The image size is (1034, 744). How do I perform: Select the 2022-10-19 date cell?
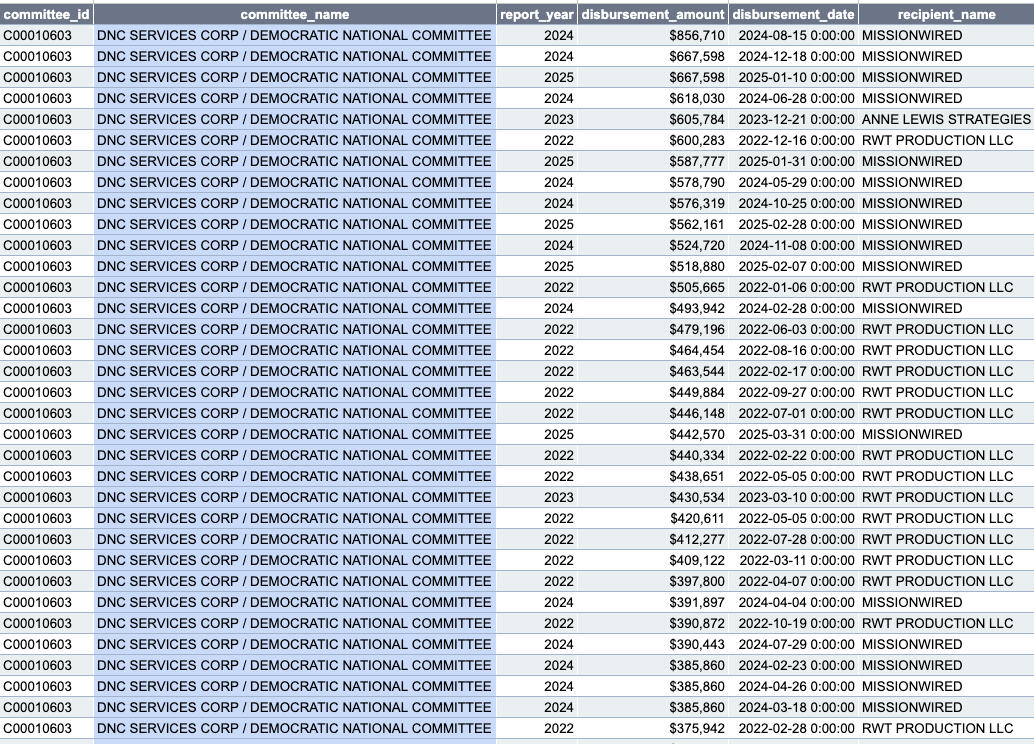coord(796,623)
